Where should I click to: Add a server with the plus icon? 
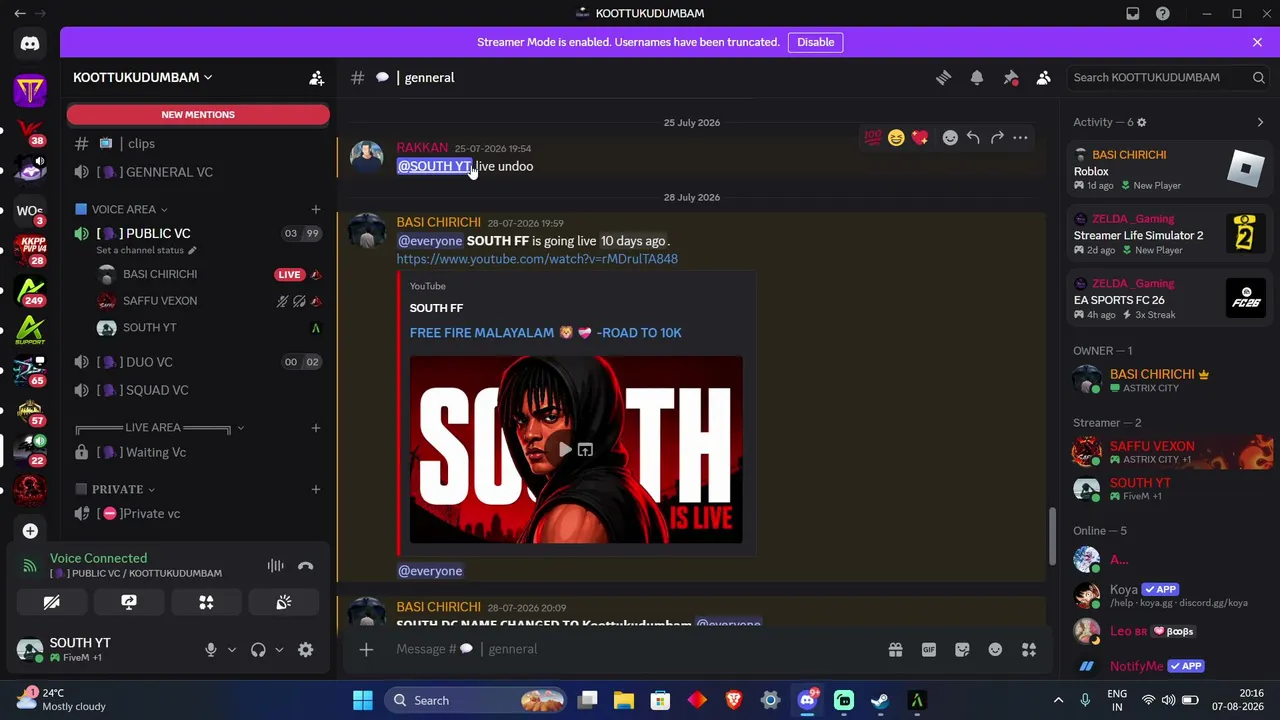pos(30,531)
